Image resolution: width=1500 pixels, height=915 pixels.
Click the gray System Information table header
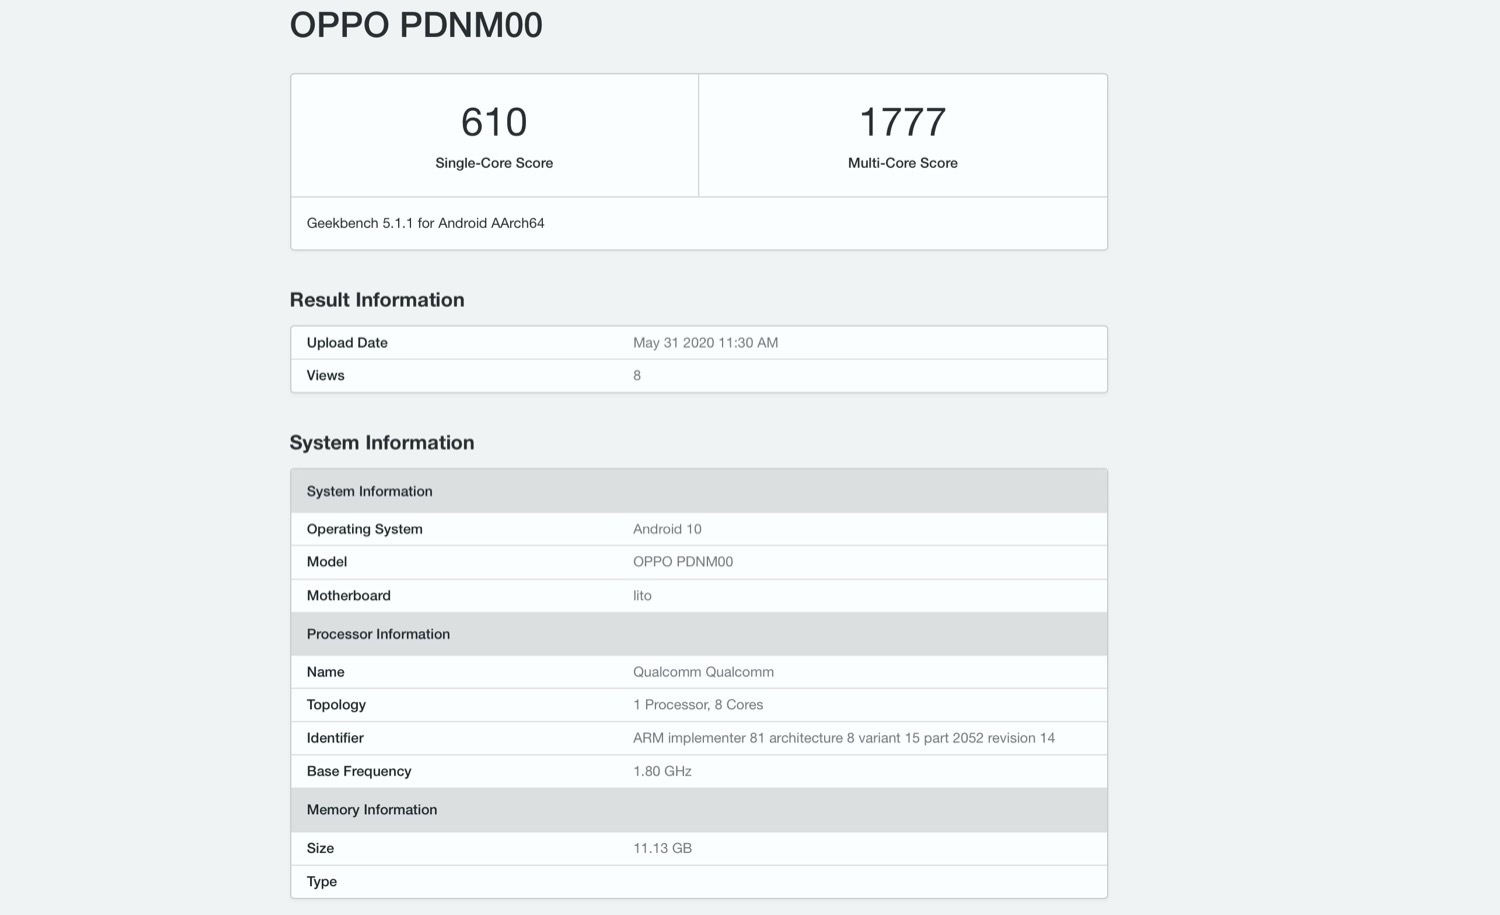tap(370, 491)
